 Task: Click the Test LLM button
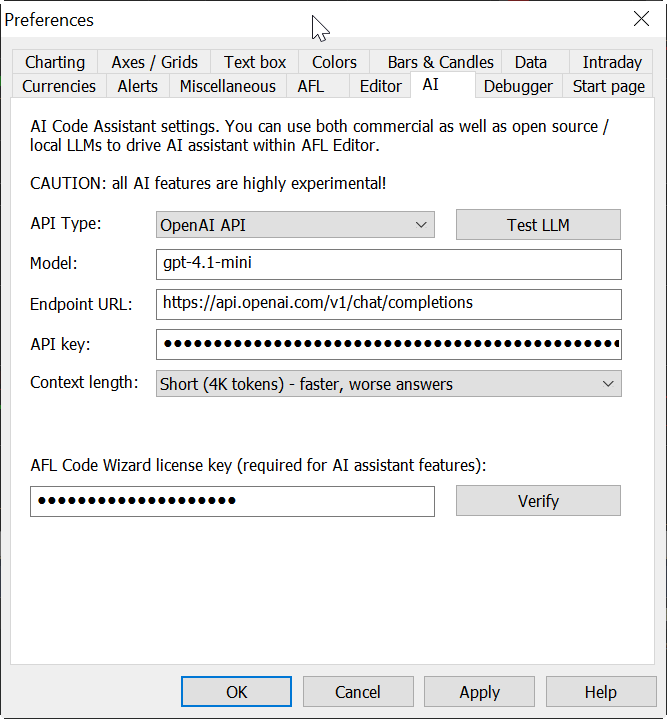[538, 225]
